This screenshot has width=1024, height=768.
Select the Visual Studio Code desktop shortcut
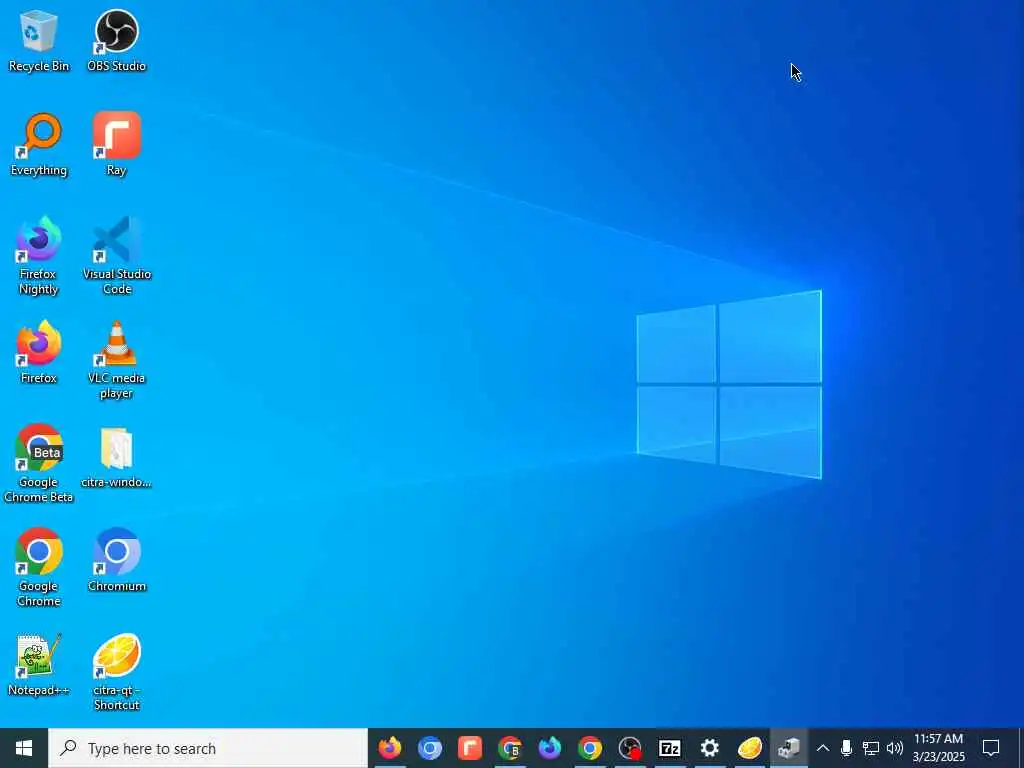pos(116,256)
